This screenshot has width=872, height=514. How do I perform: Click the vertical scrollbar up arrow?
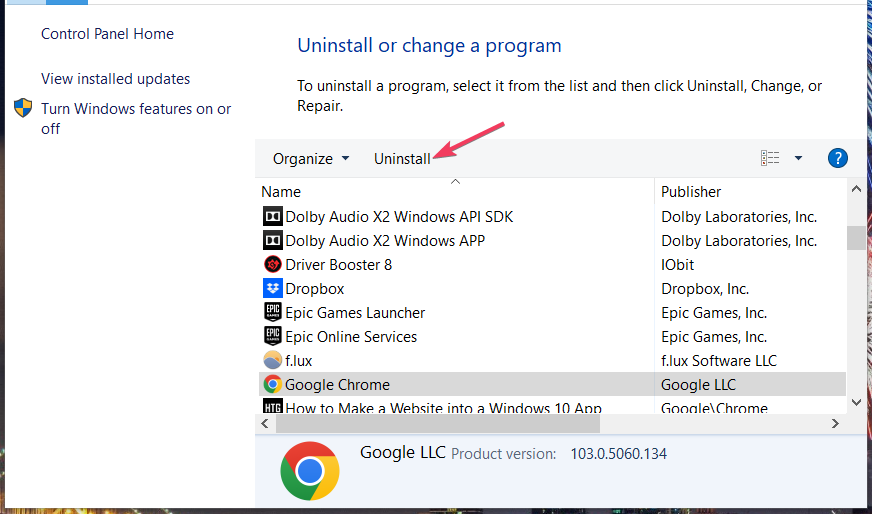click(x=856, y=190)
